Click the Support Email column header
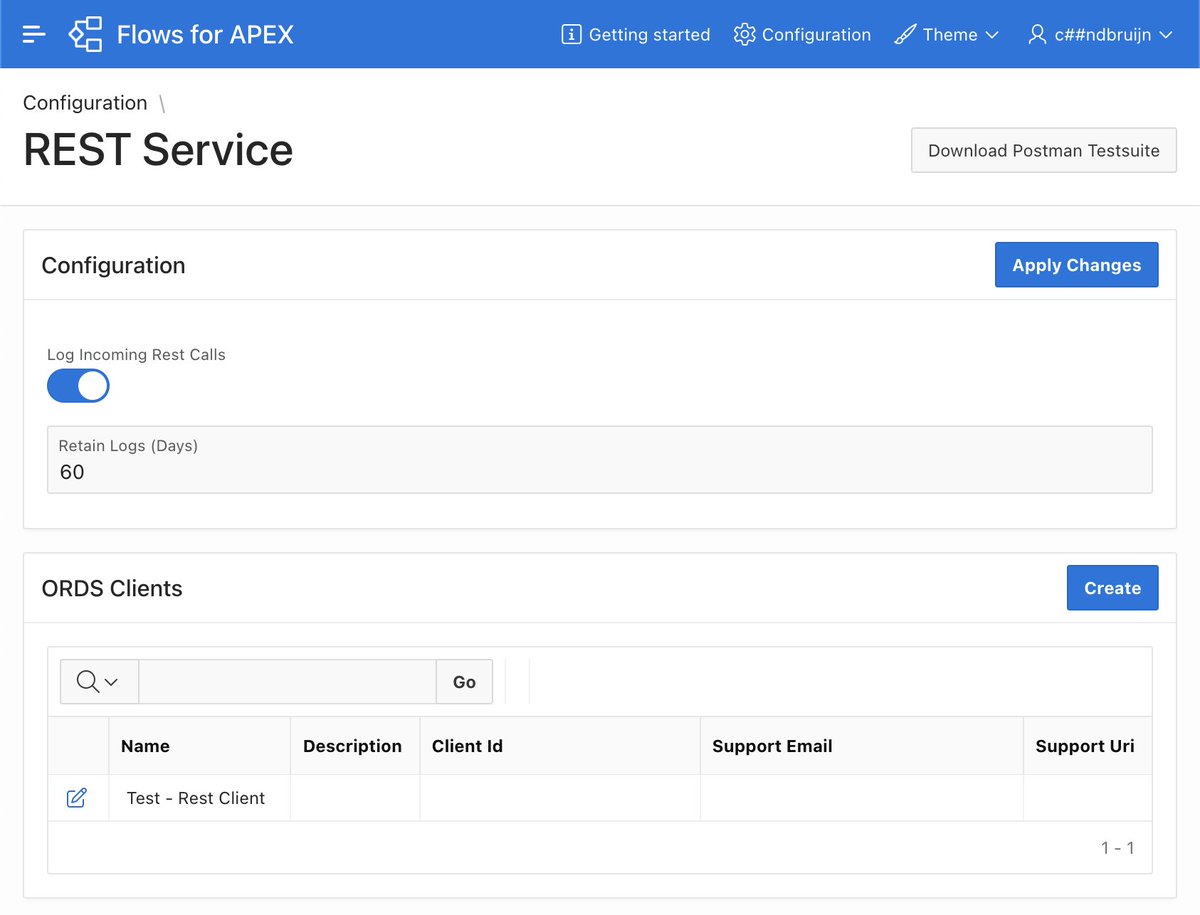Screen dimensions: 1200x915 click(772, 746)
